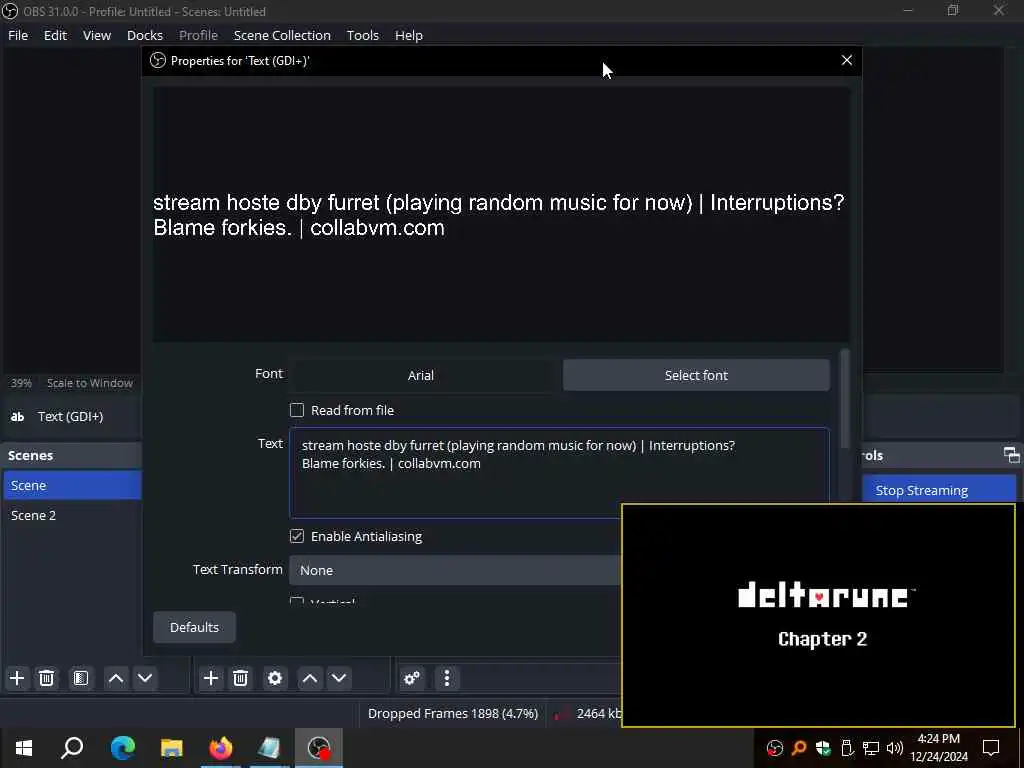Click the Text (GDI+) source label
Screen dimensions: 1024x768
(71, 417)
